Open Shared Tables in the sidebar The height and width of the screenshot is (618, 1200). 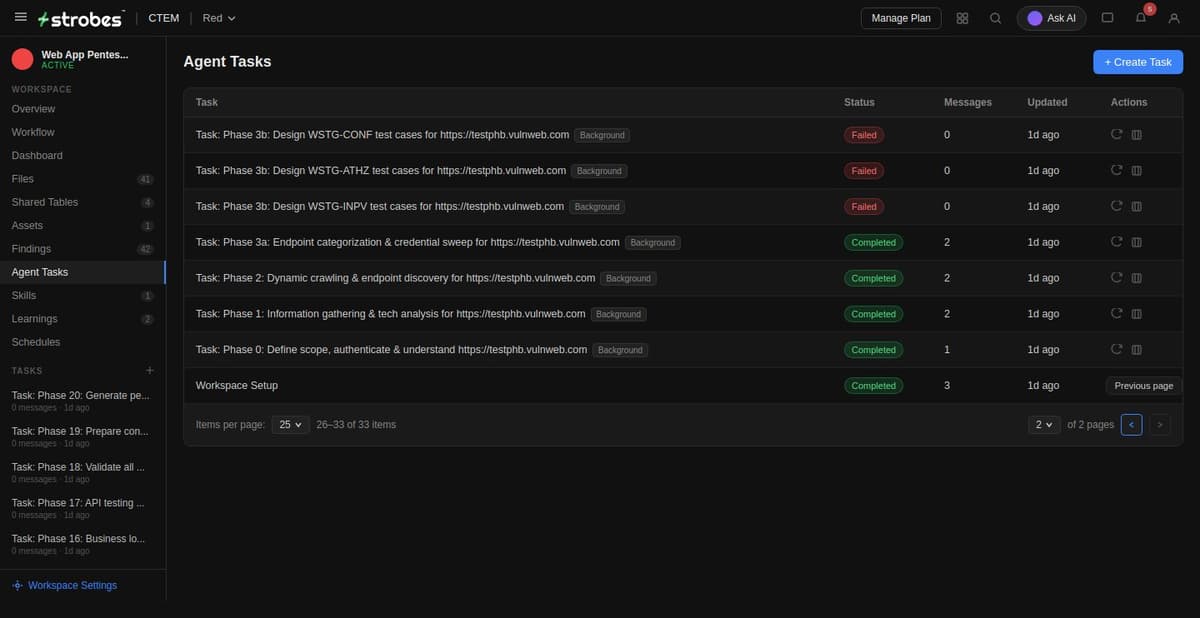(x=83, y=202)
